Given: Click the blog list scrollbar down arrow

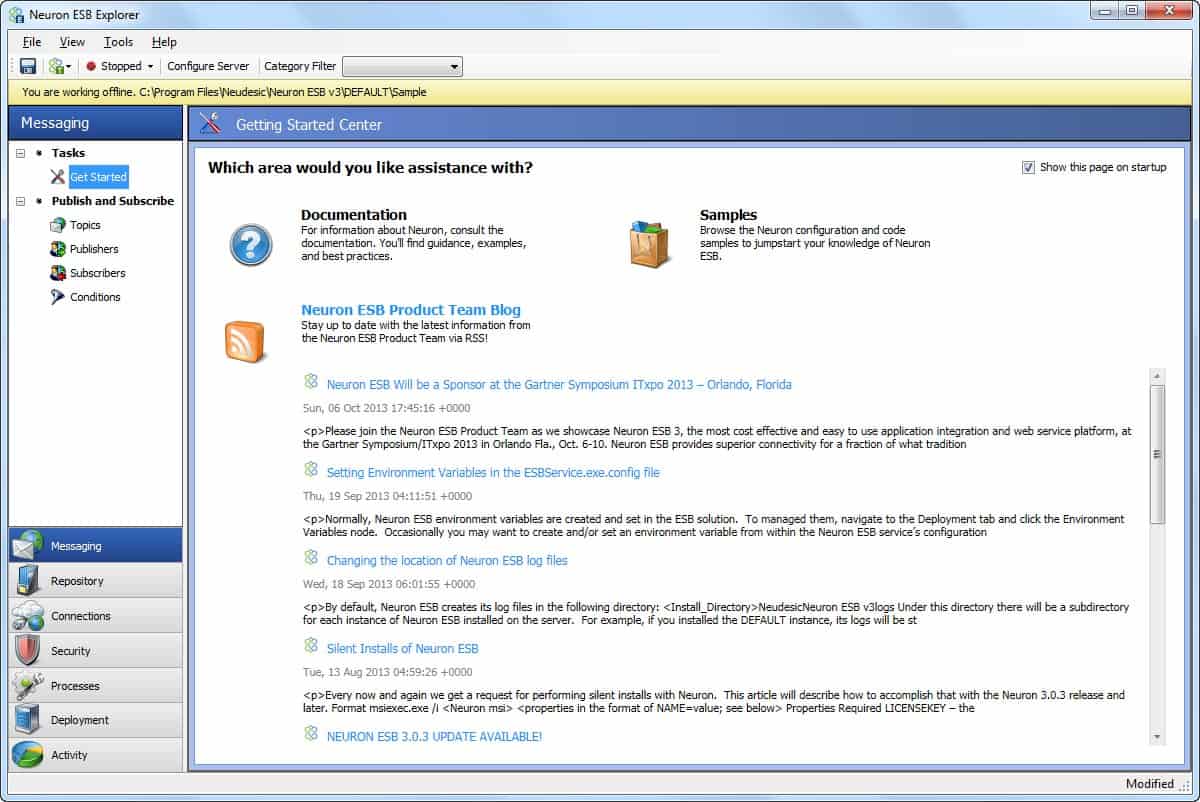Looking at the screenshot, I should pyautogui.click(x=1158, y=737).
